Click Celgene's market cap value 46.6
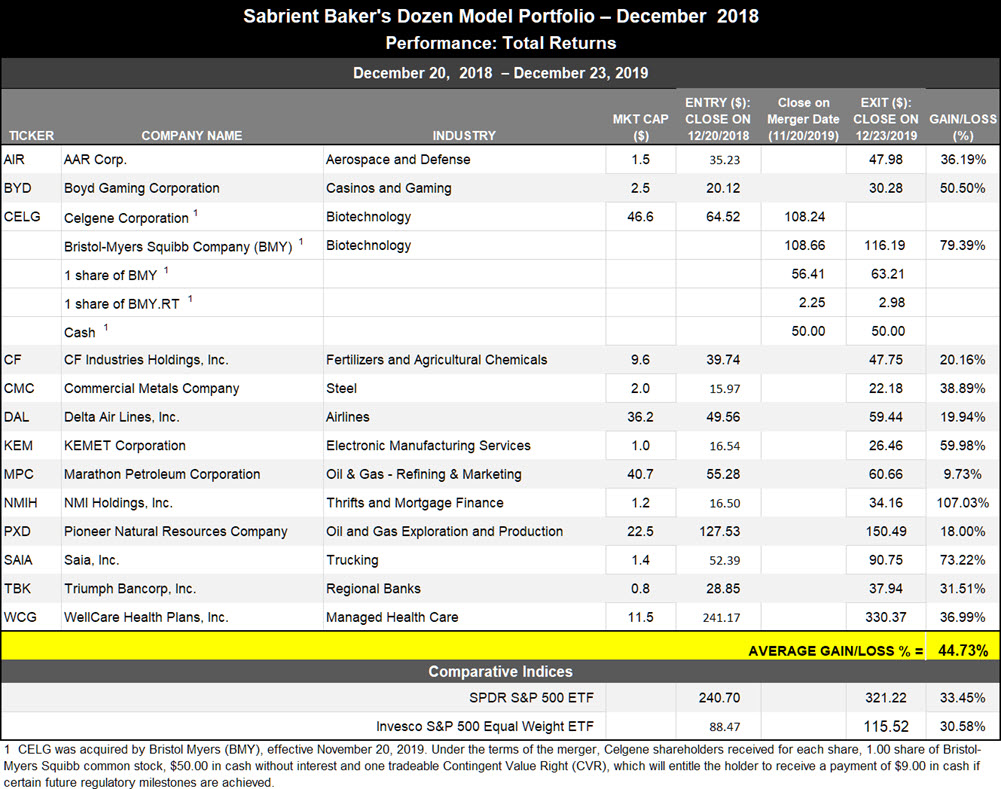Image resolution: width=1001 pixels, height=789 pixels. click(640, 217)
